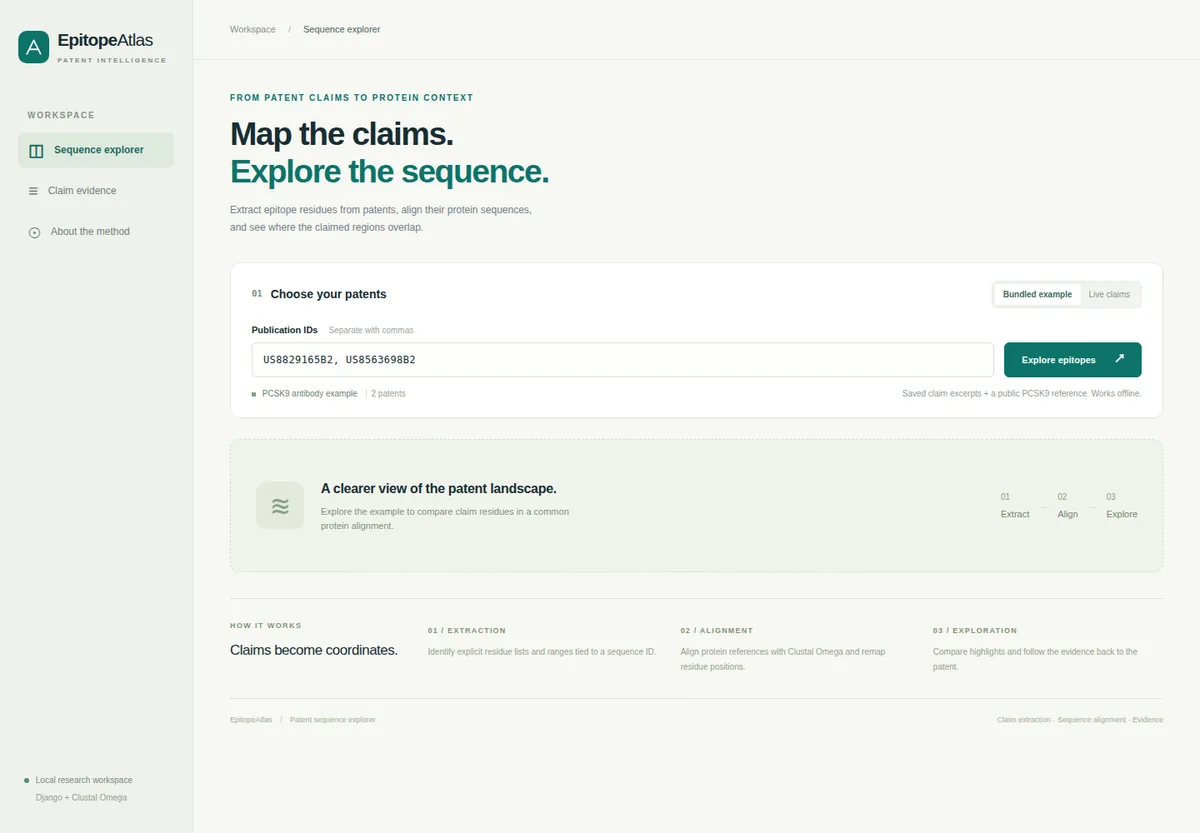Click step 03 Explore
Screen dimensions: 1200x833
1122,505
